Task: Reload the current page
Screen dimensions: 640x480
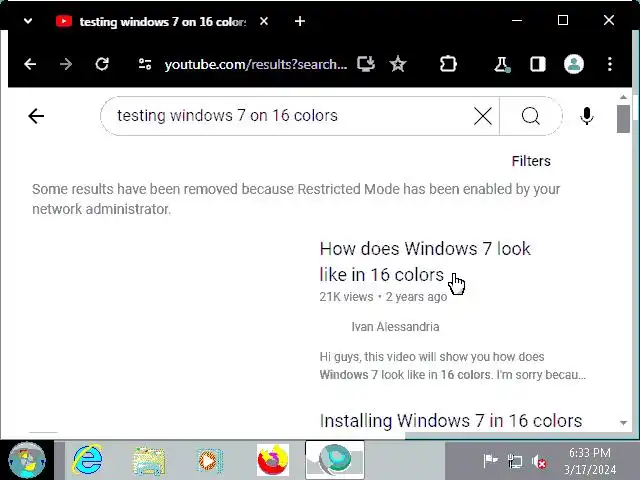Action: click(x=102, y=64)
